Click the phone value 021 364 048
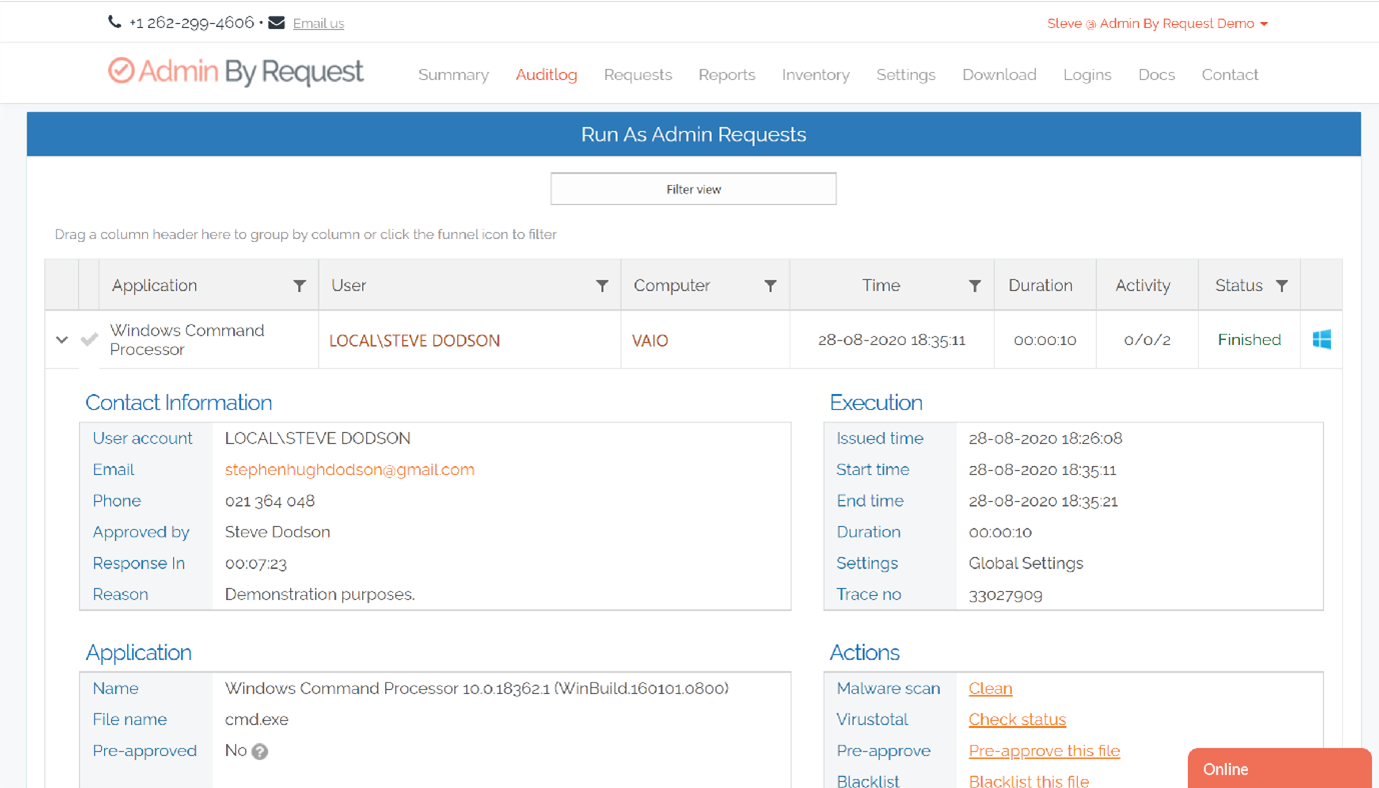 270,501
